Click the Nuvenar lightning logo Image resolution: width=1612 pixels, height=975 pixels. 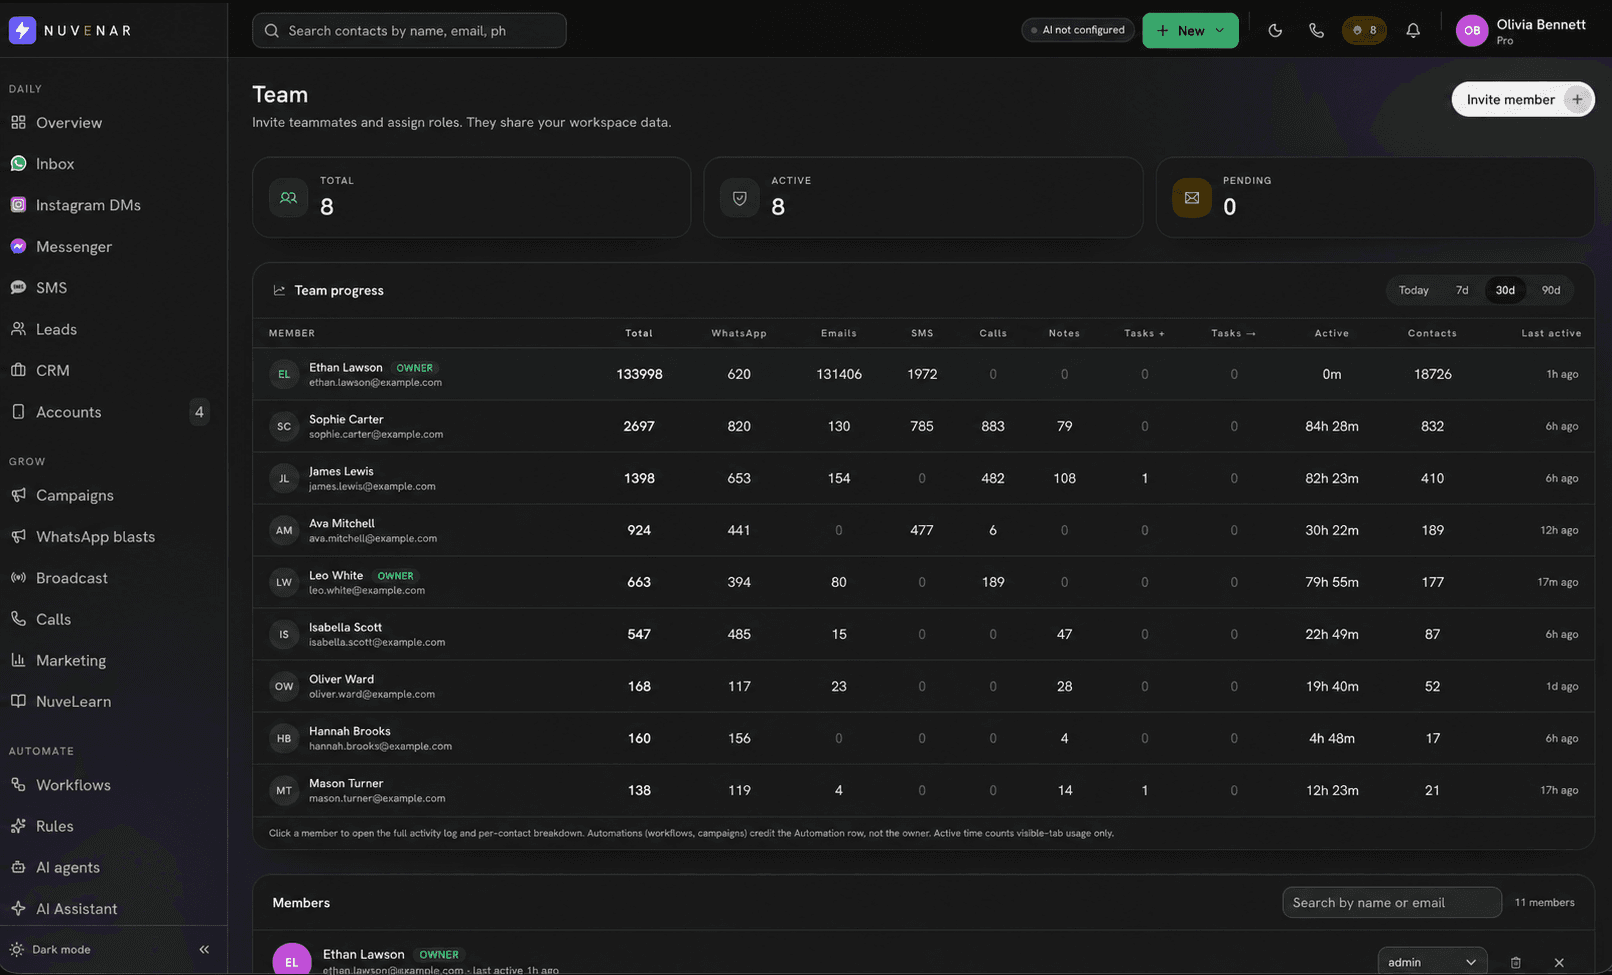click(22, 30)
